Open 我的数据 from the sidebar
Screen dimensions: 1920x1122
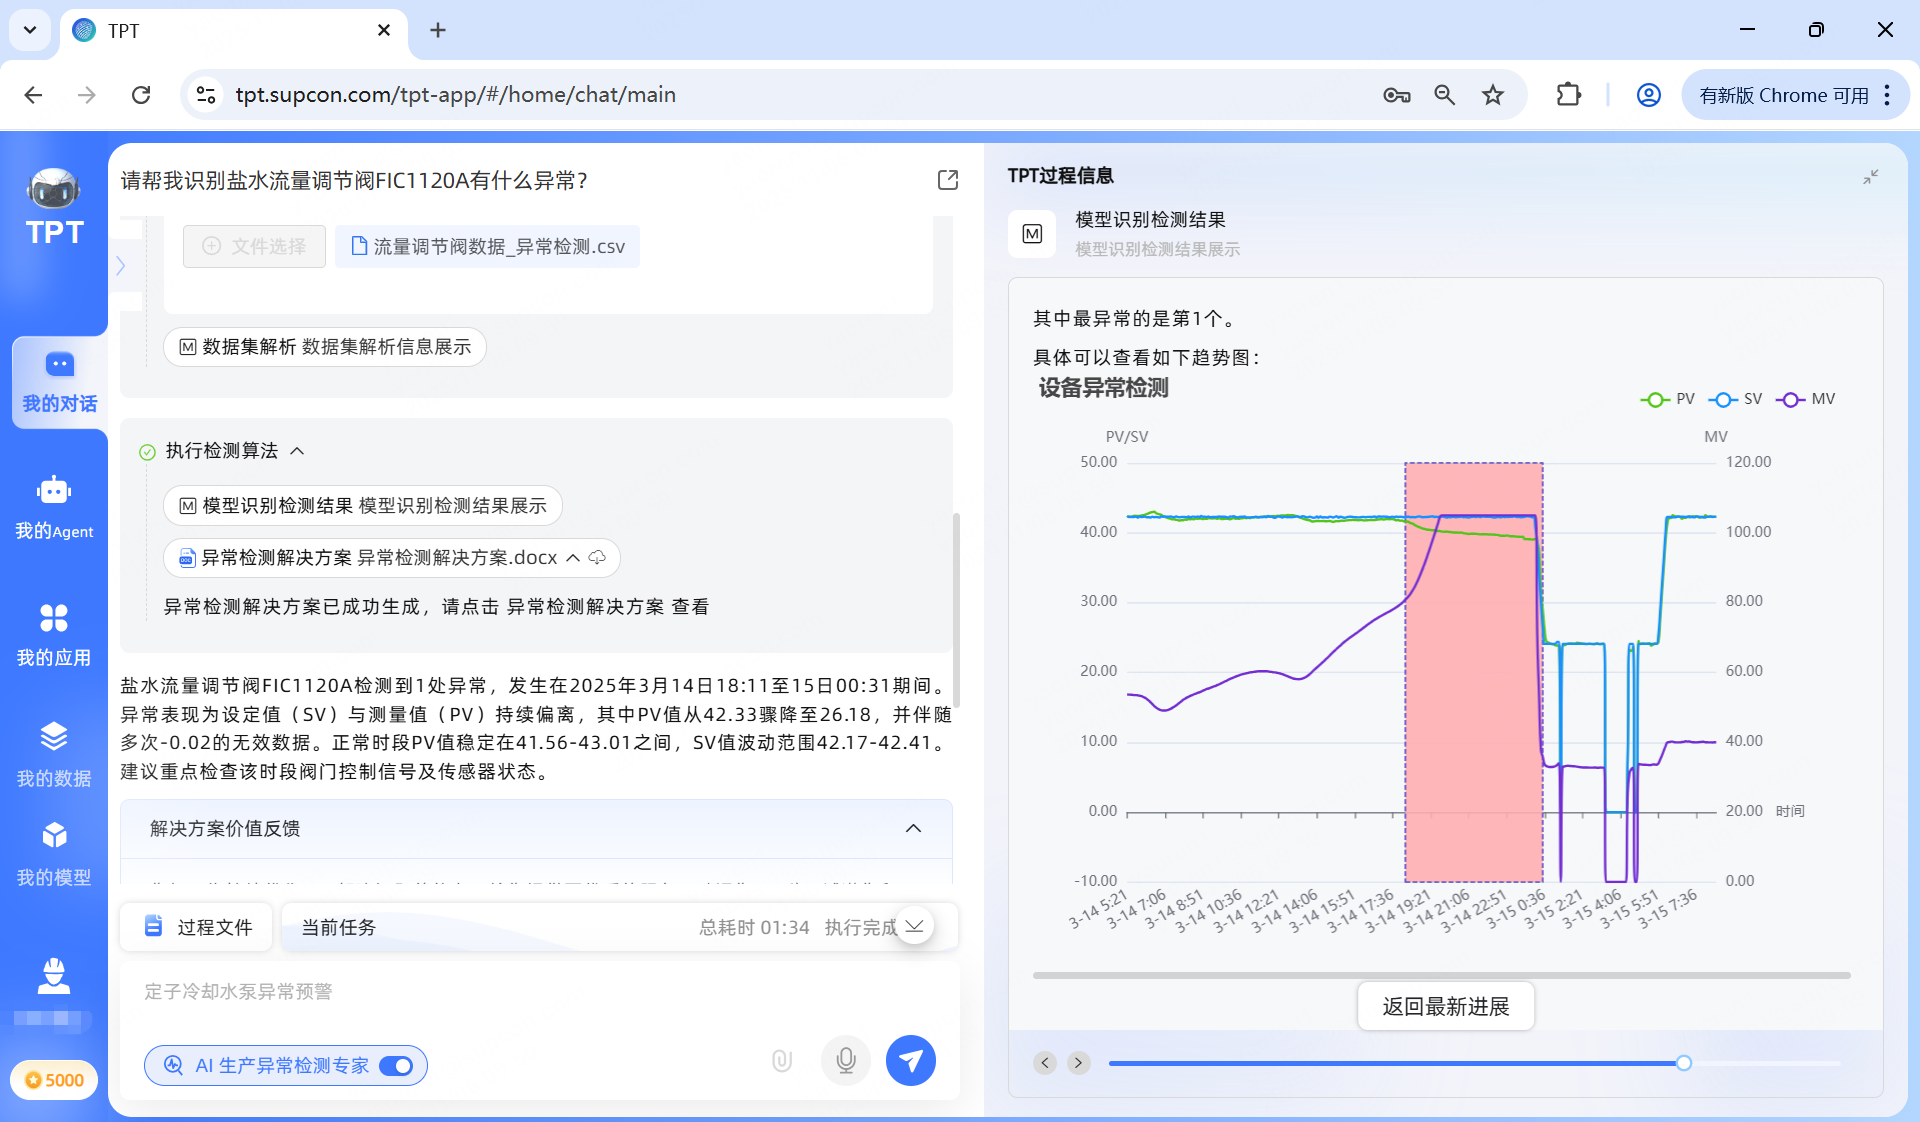point(54,755)
